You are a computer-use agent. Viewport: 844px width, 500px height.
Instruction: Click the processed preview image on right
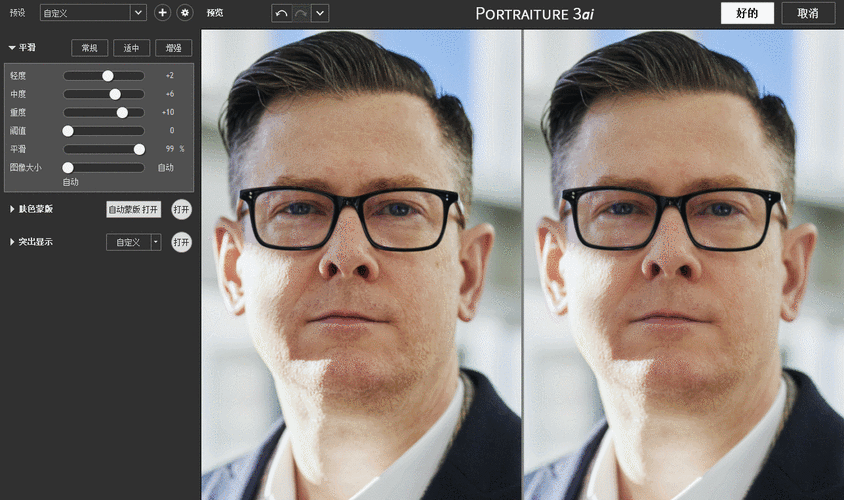tap(683, 265)
